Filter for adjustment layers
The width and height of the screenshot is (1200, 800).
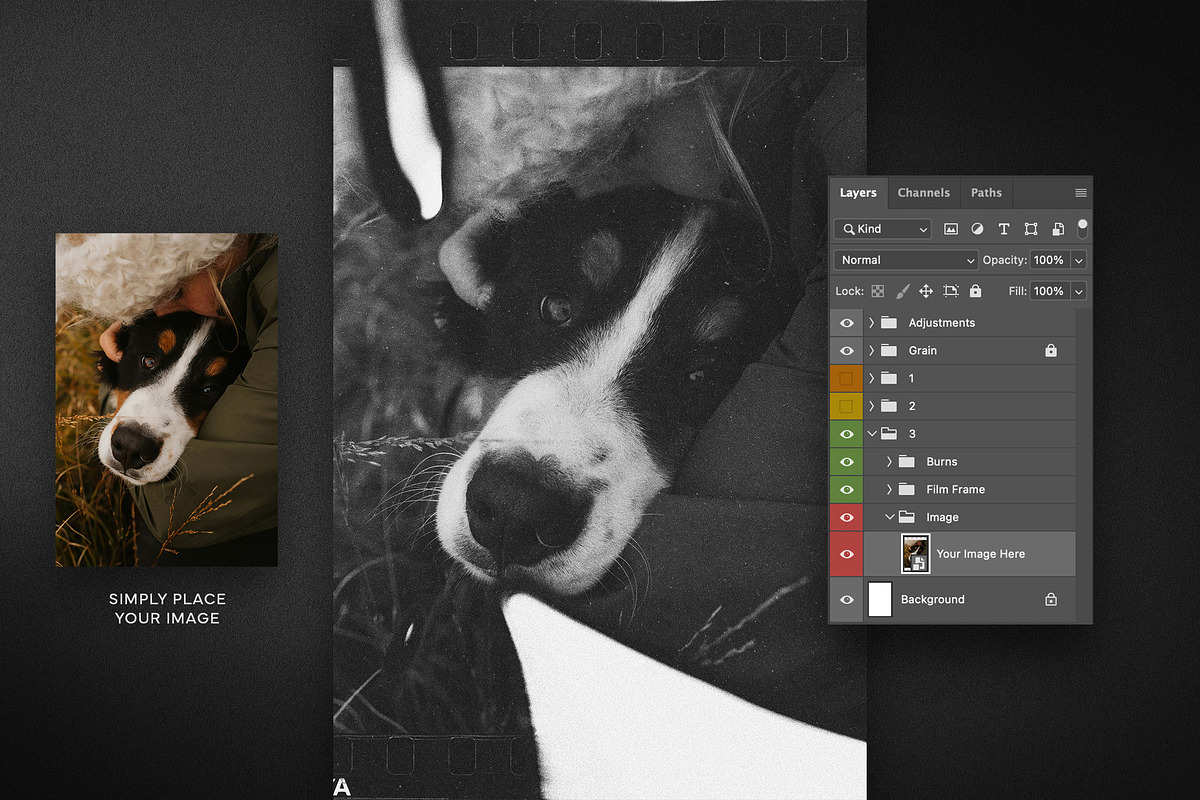coord(977,229)
